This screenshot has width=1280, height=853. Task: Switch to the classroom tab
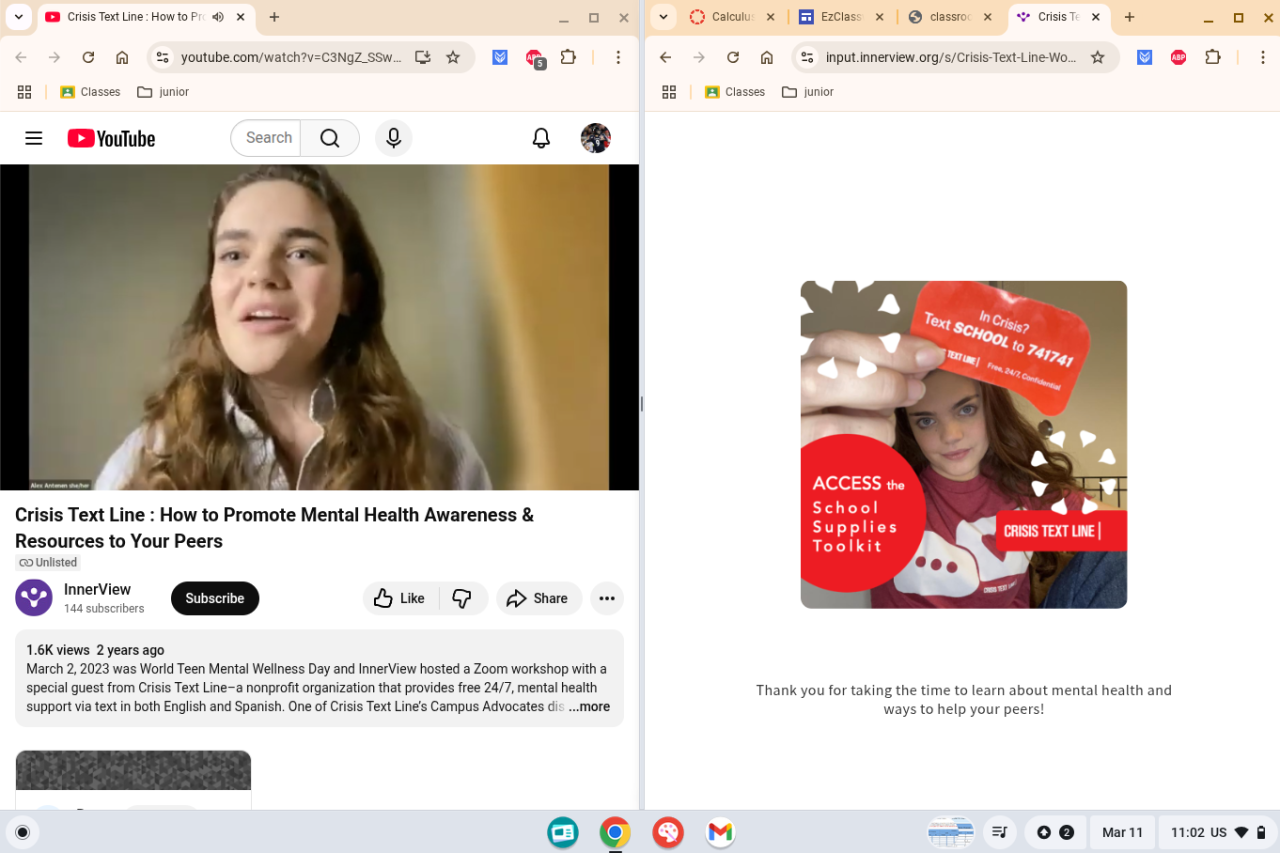coord(940,17)
